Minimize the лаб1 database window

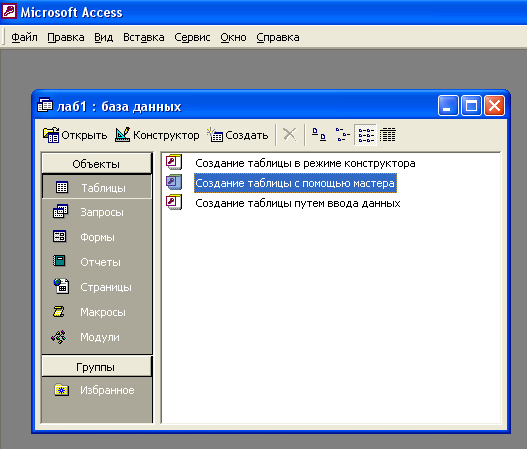(x=448, y=106)
